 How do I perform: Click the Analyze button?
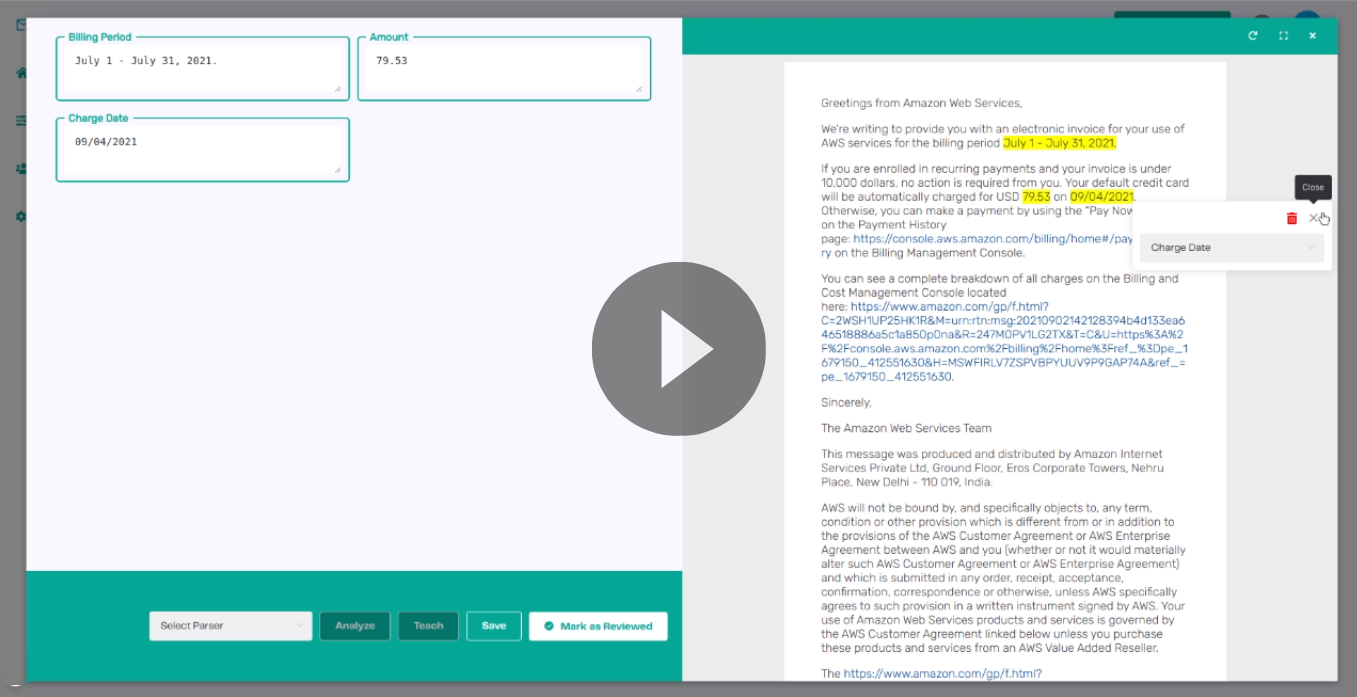(x=355, y=626)
